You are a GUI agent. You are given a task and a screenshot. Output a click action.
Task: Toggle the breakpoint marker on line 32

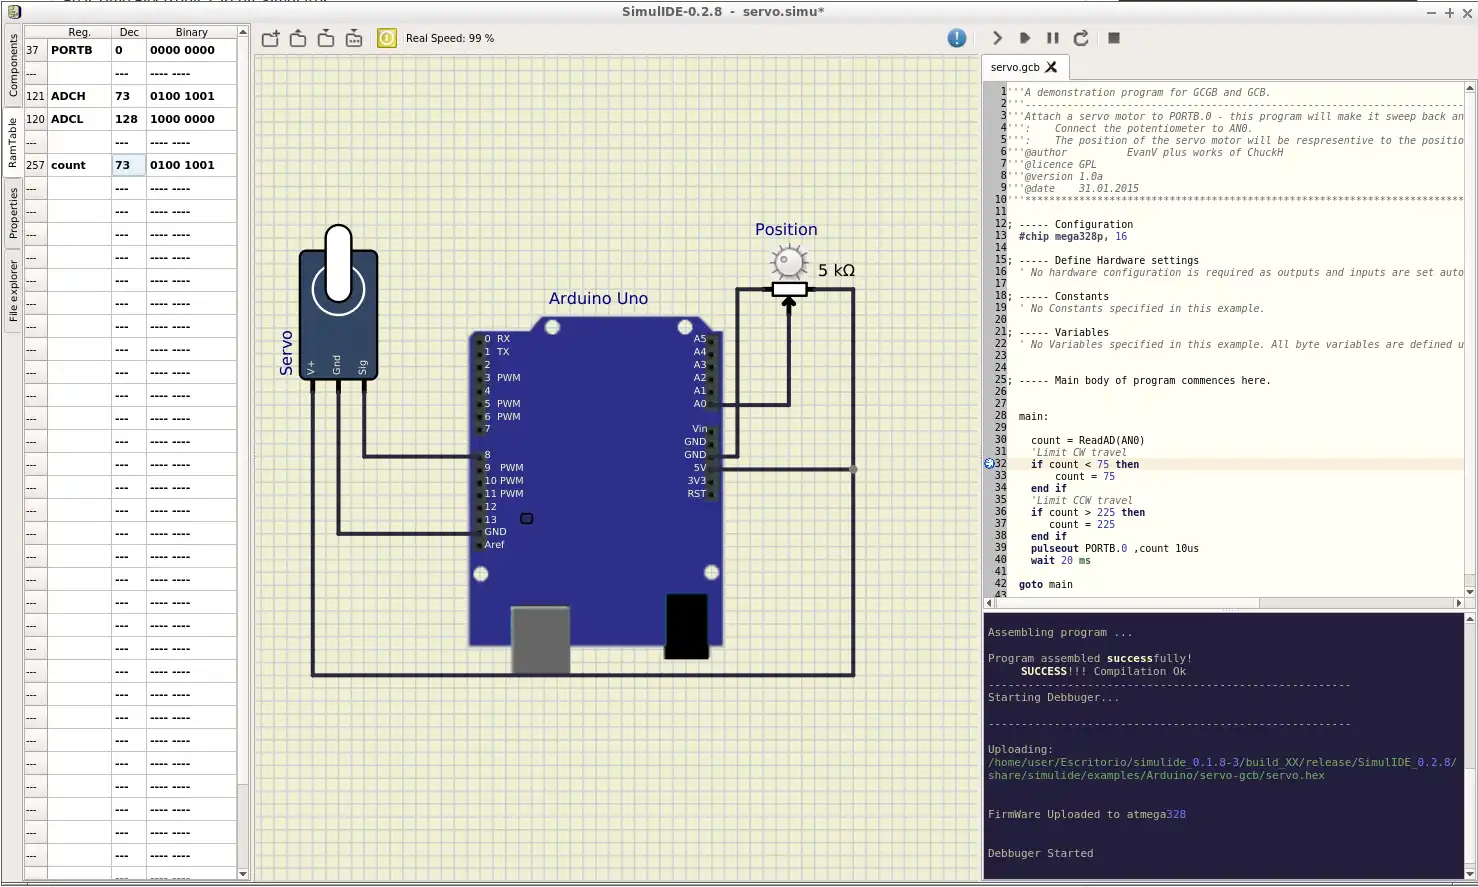(990, 464)
